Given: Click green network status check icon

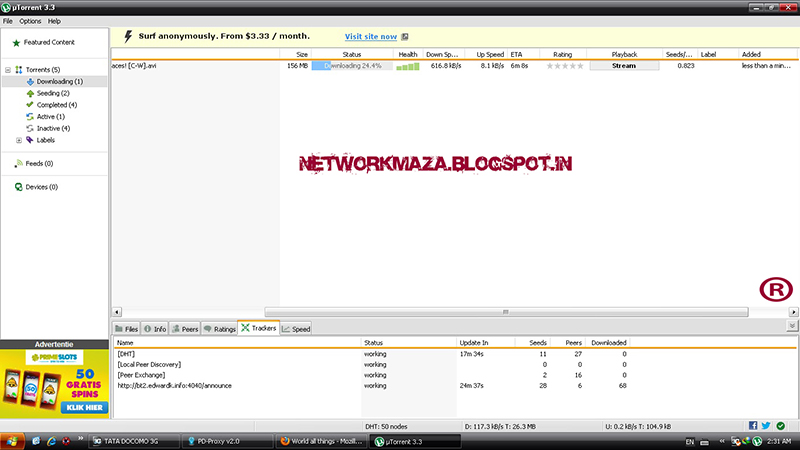Looking at the screenshot, I should 781,426.
